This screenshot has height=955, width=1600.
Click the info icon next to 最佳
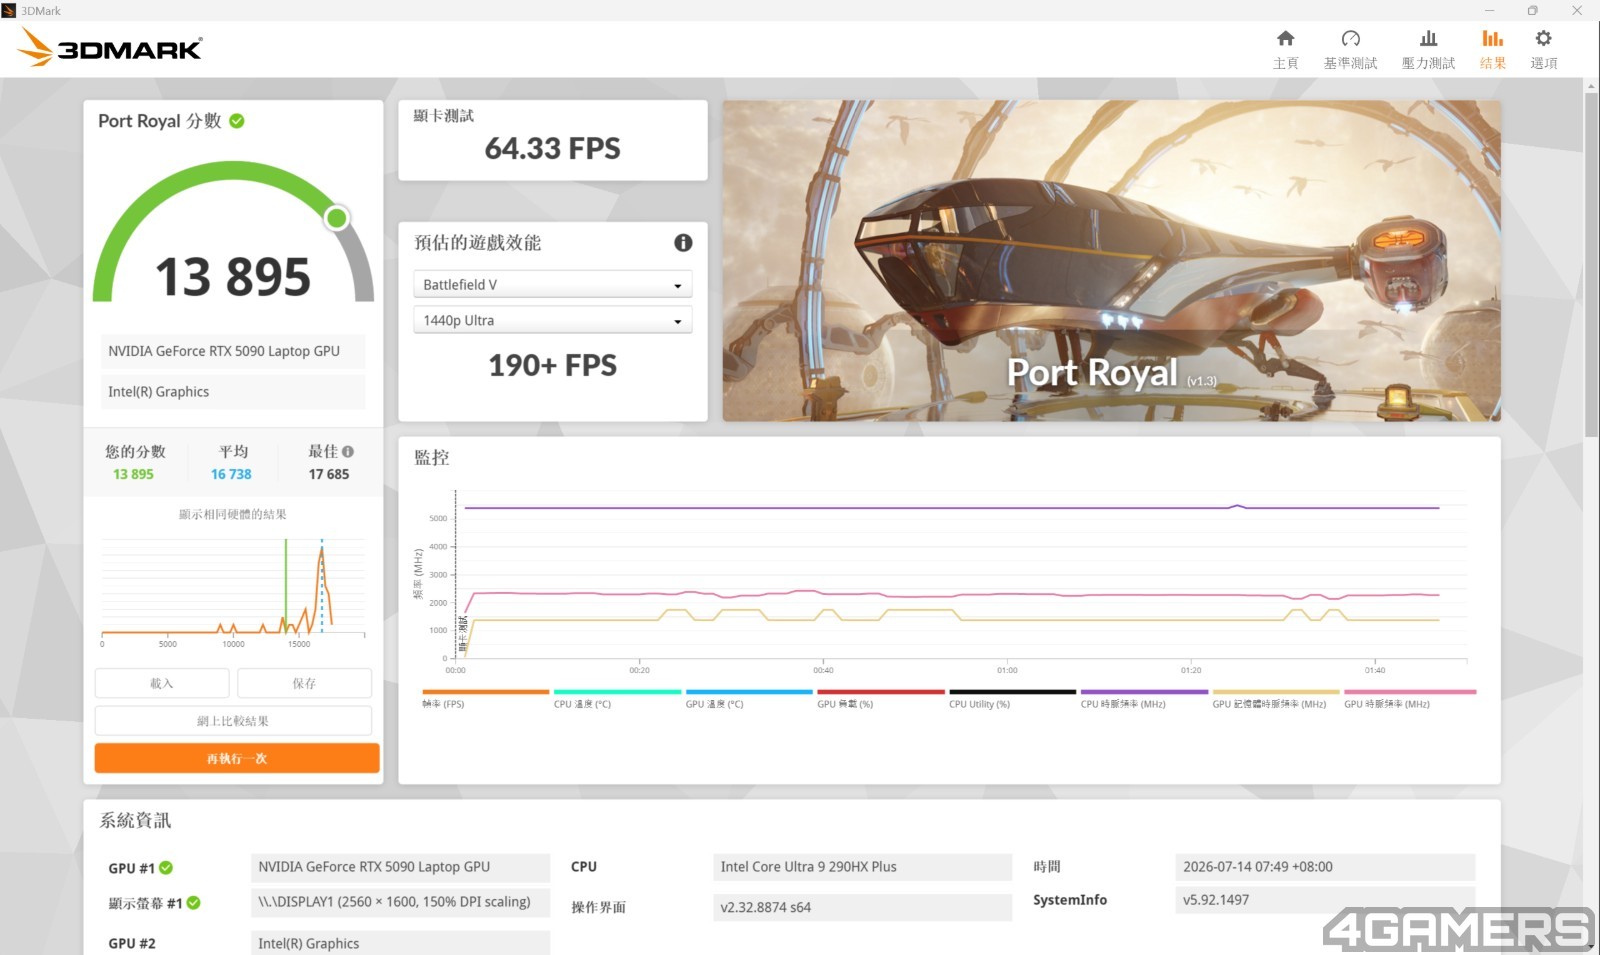tap(348, 452)
